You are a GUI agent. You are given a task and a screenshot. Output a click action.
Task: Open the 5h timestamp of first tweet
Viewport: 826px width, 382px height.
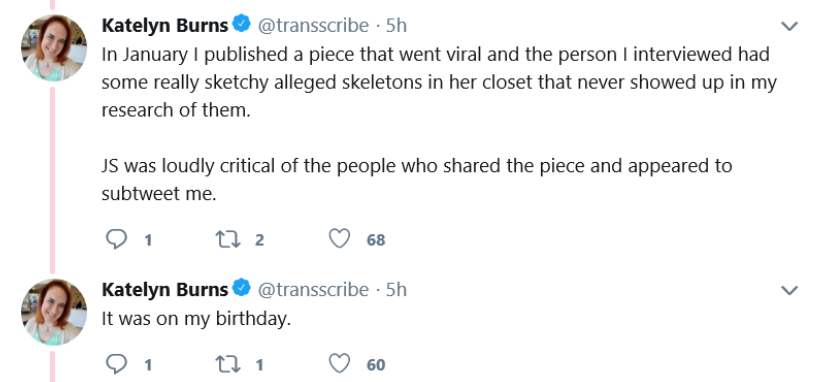[x=396, y=25]
